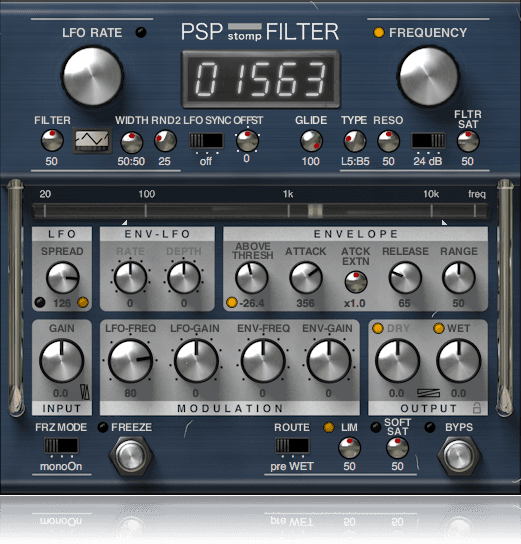Toggle the orange LED right of 126

tap(83, 303)
